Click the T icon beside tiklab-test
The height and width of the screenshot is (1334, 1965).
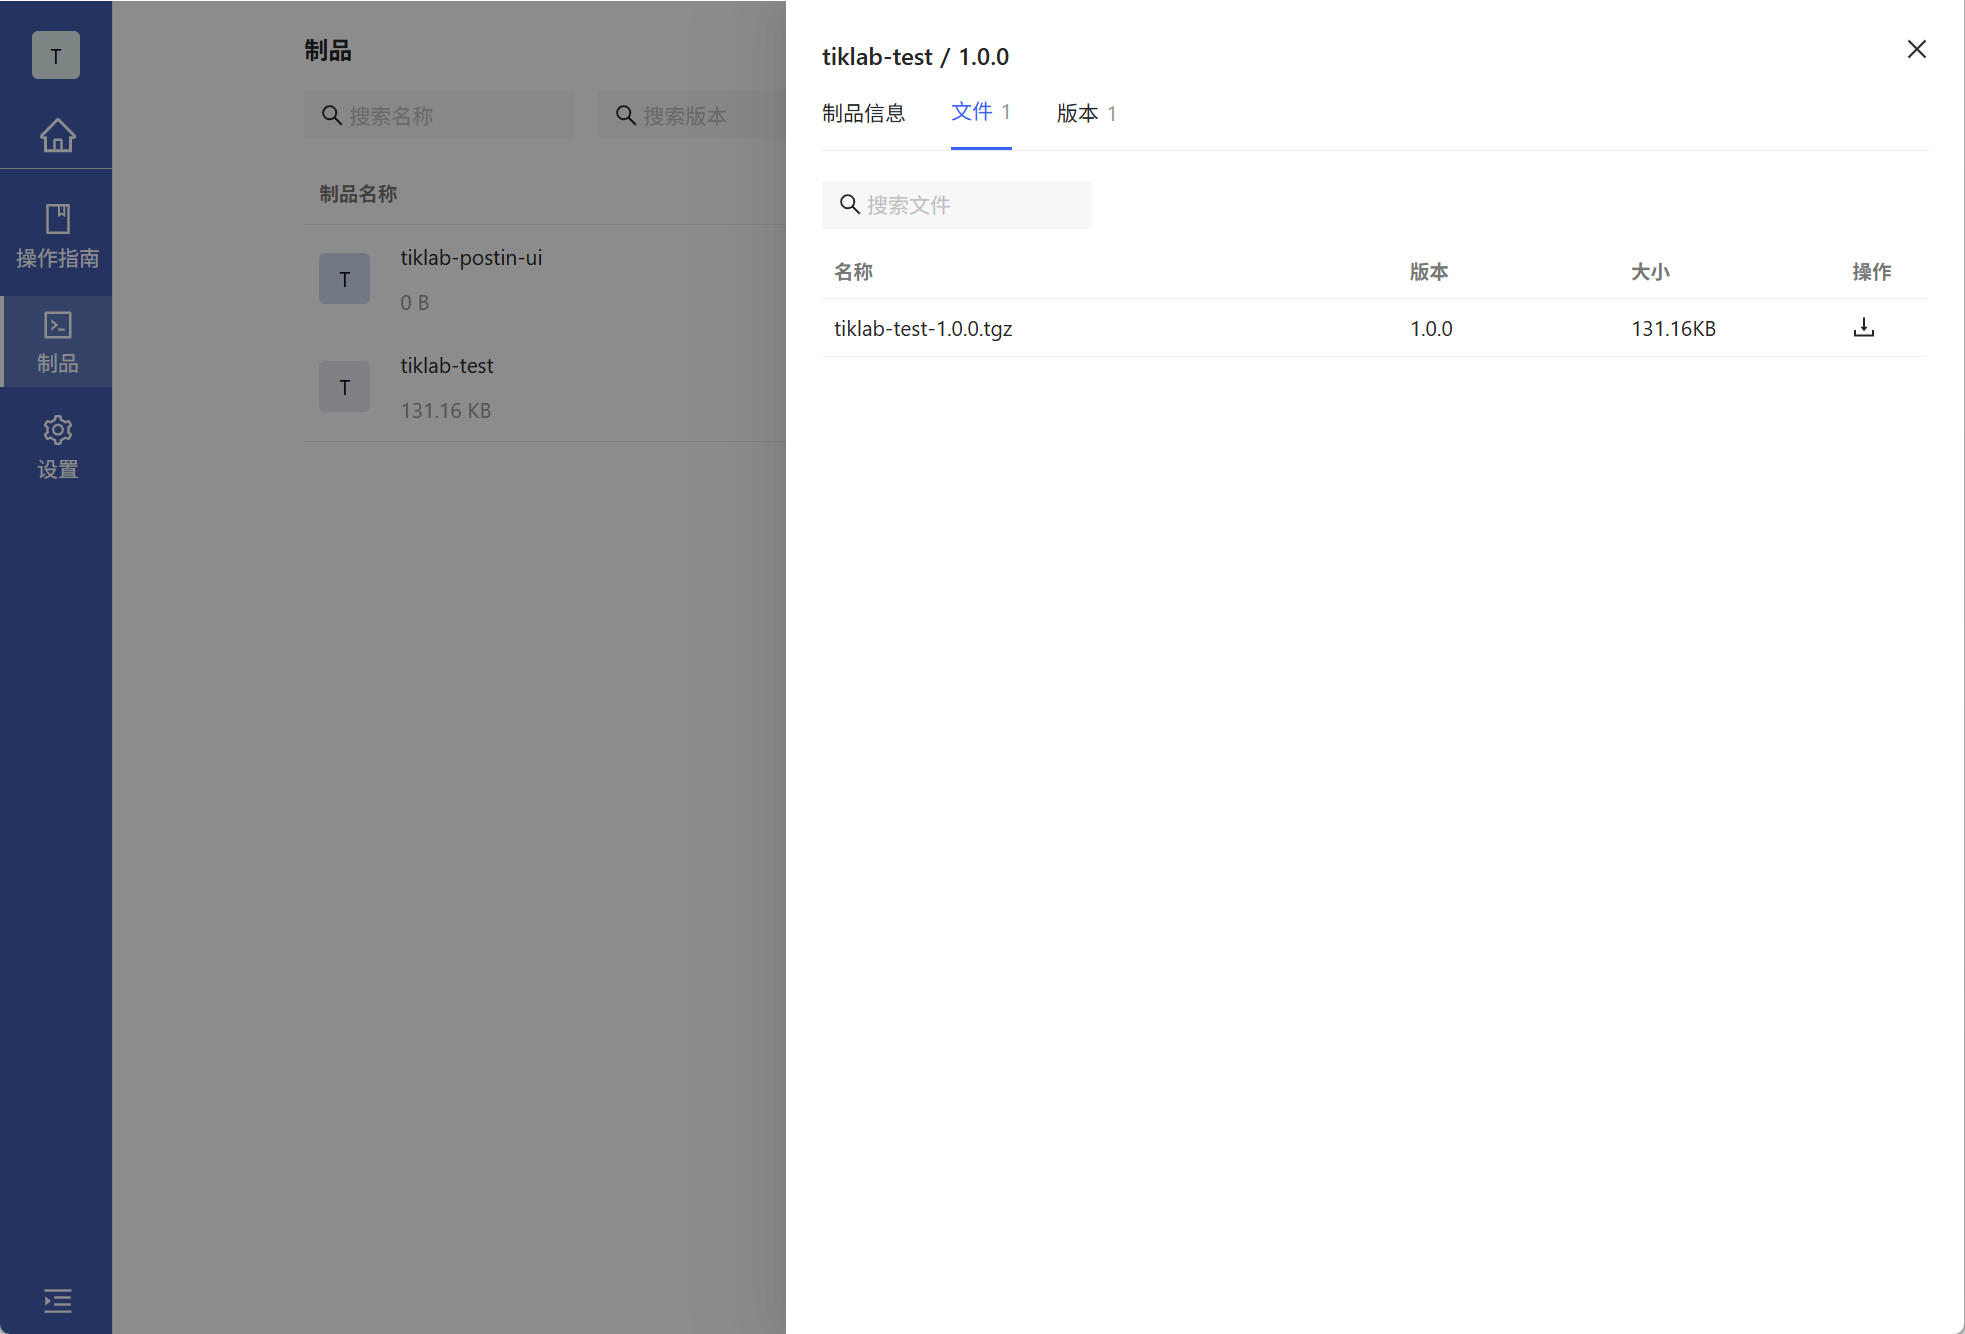pyautogui.click(x=344, y=387)
